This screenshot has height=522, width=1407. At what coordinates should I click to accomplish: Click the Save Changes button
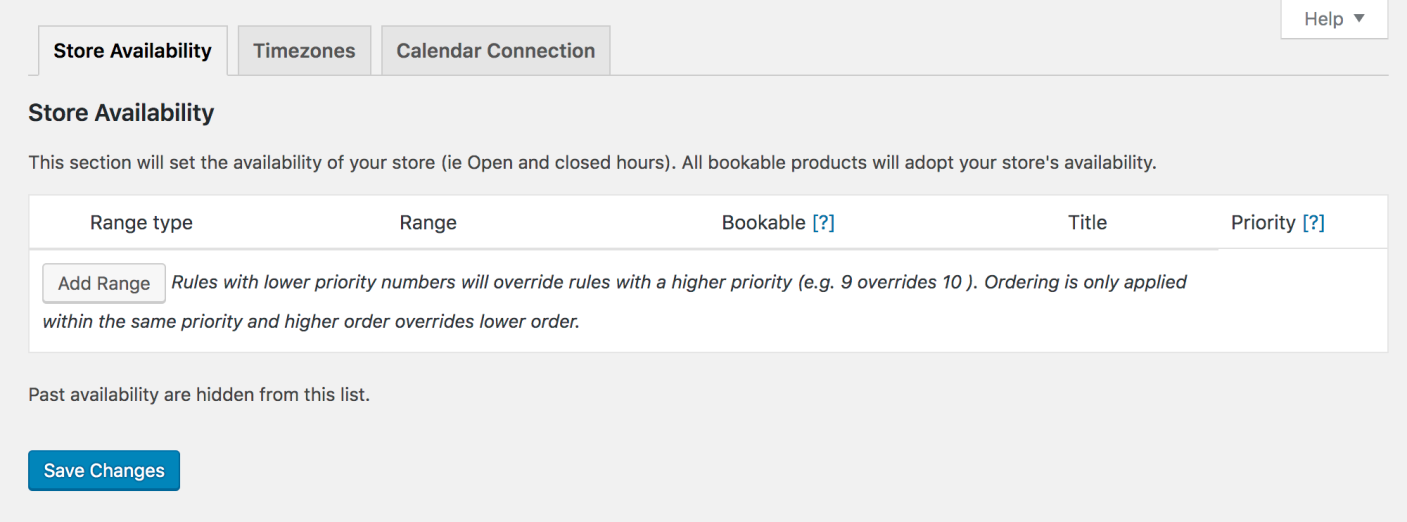click(x=104, y=471)
